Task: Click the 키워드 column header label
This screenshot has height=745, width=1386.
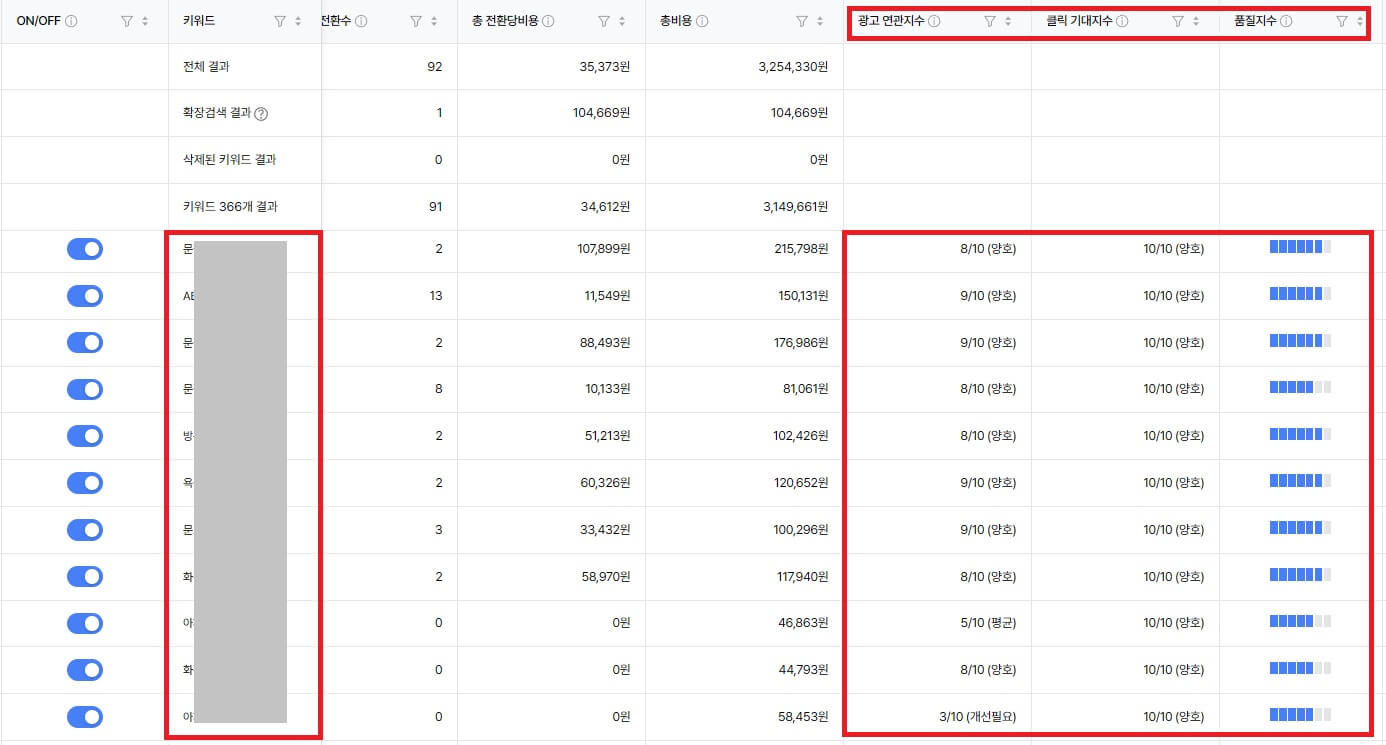Action: 199,21
